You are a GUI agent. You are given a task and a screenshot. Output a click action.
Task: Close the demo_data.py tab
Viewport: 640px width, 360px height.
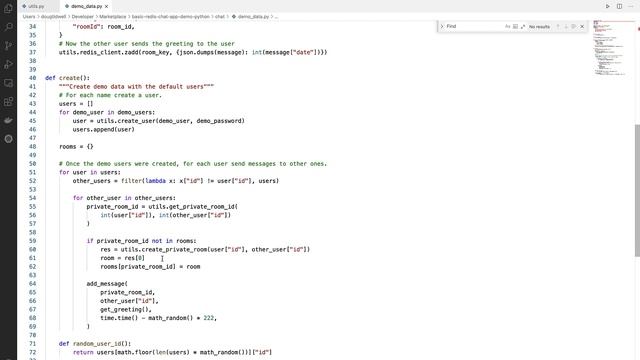tap(107, 7)
